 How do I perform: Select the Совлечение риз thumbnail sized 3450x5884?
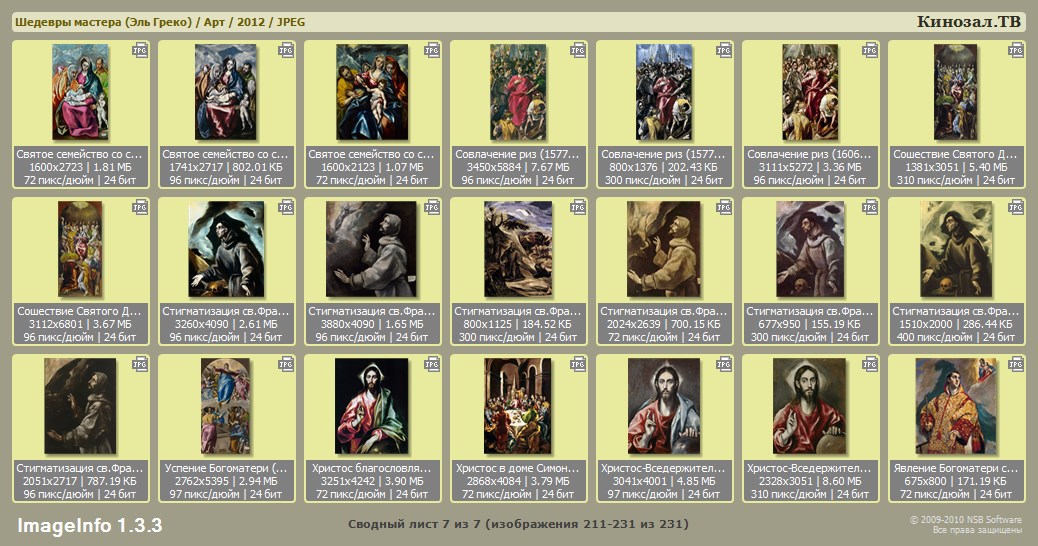click(518, 91)
